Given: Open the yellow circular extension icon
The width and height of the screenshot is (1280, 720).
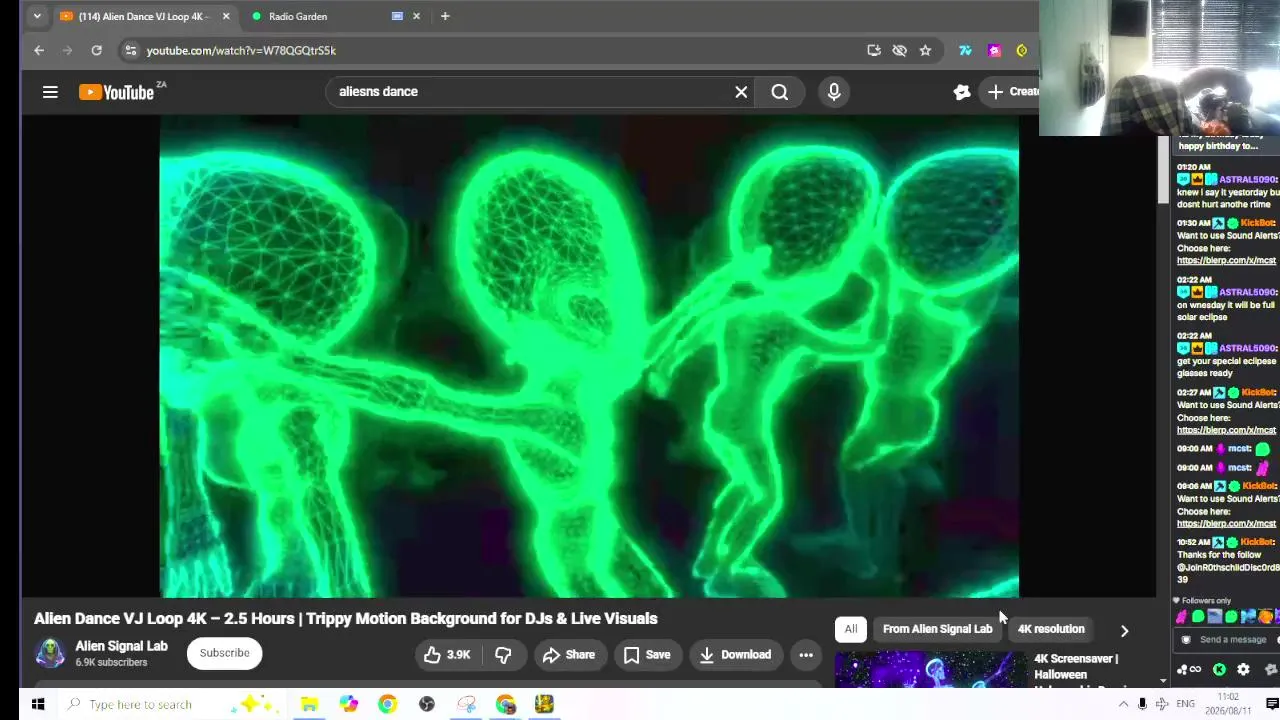Looking at the screenshot, I should pyautogui.click(x=1021, y=50).
